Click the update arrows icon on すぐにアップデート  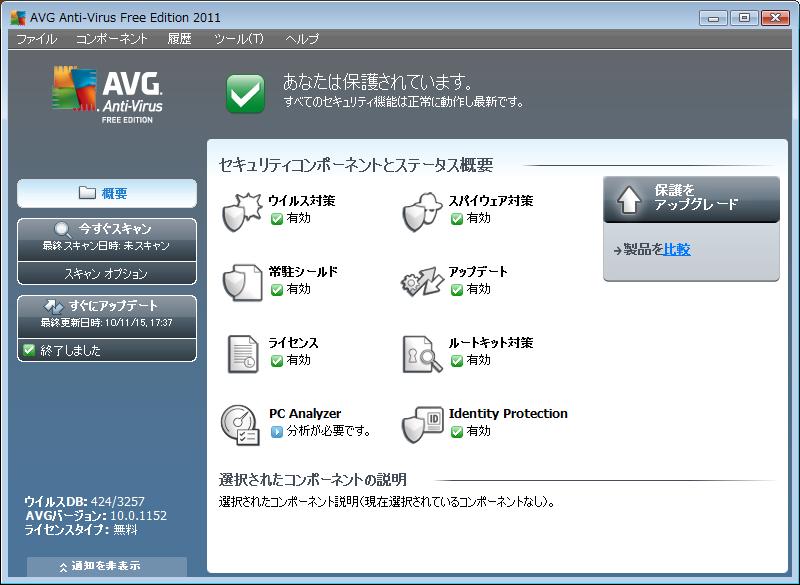coord(54,306)
